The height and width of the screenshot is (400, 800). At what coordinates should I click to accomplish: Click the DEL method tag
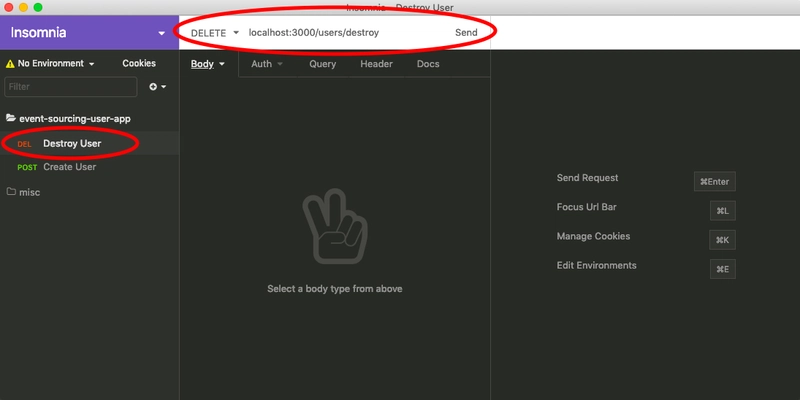click(x=24, y=144)
